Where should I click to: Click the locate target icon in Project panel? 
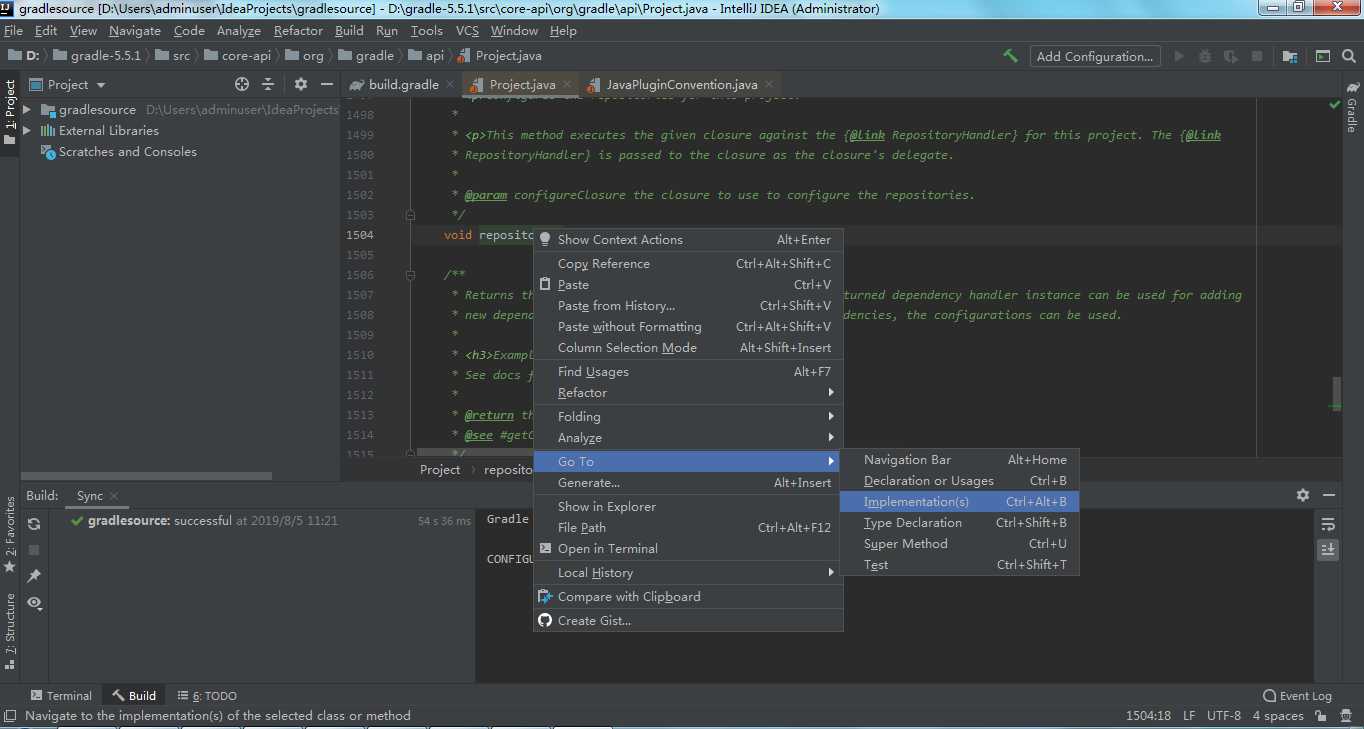click(x=242, y=84)
